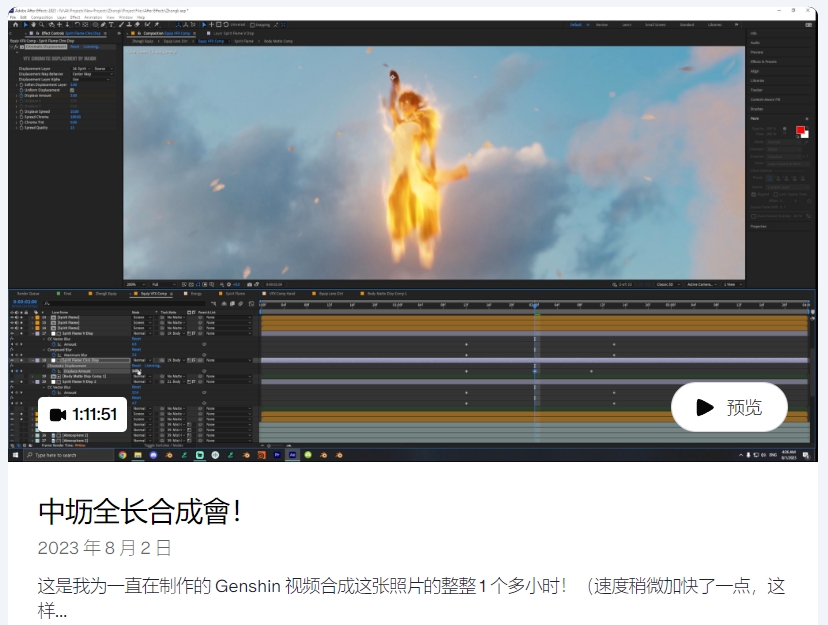Open the Effect menu
828x625 pixels.
[x=75, y=17]
